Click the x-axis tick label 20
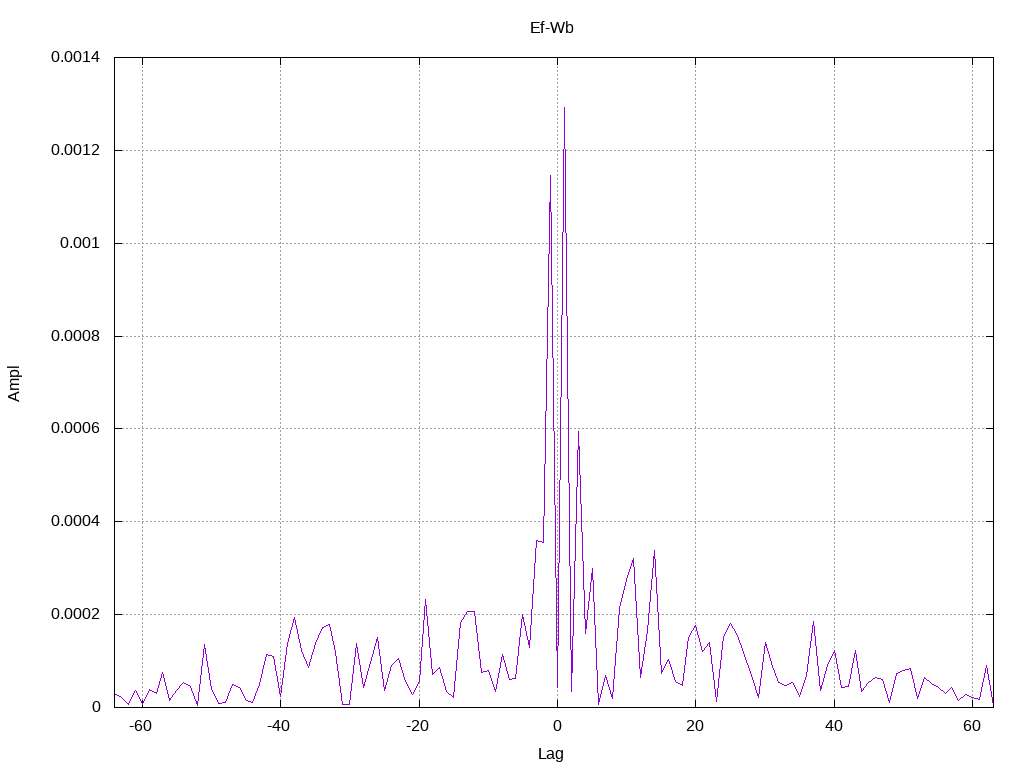The height and width of the screenshot is (768, 1024). coord(695,726)
